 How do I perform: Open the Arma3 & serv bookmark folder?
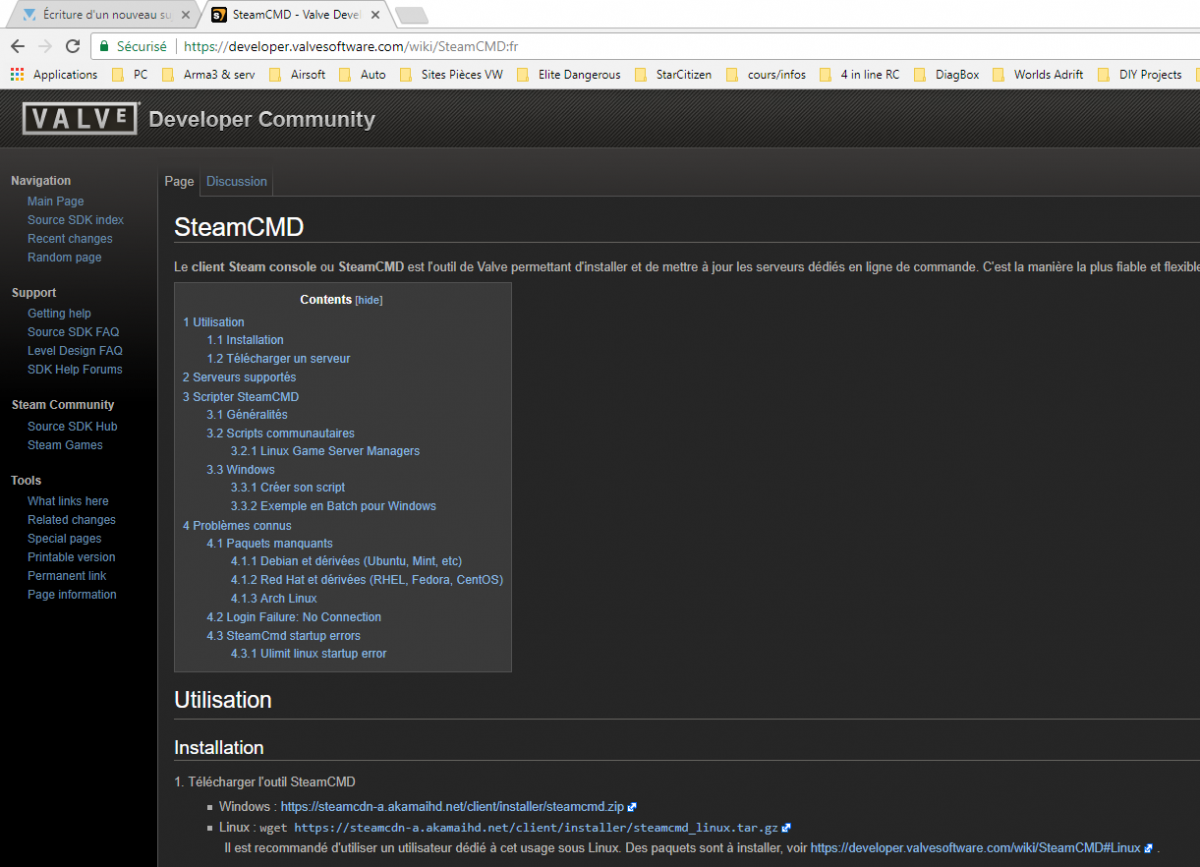208,74
